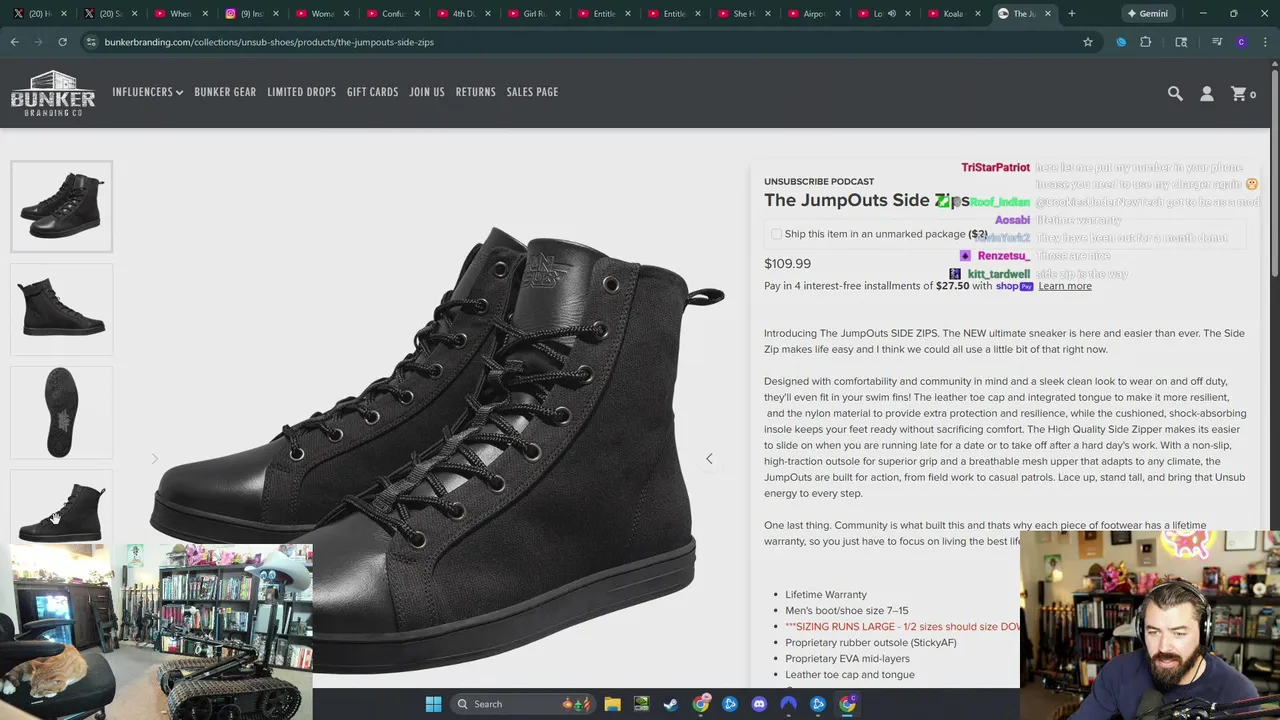The height and width of the screenshot is (720, 1280).
Task: Open File Explorer from the taskbar
Action: pyautogui.click(x=612, y=704)
